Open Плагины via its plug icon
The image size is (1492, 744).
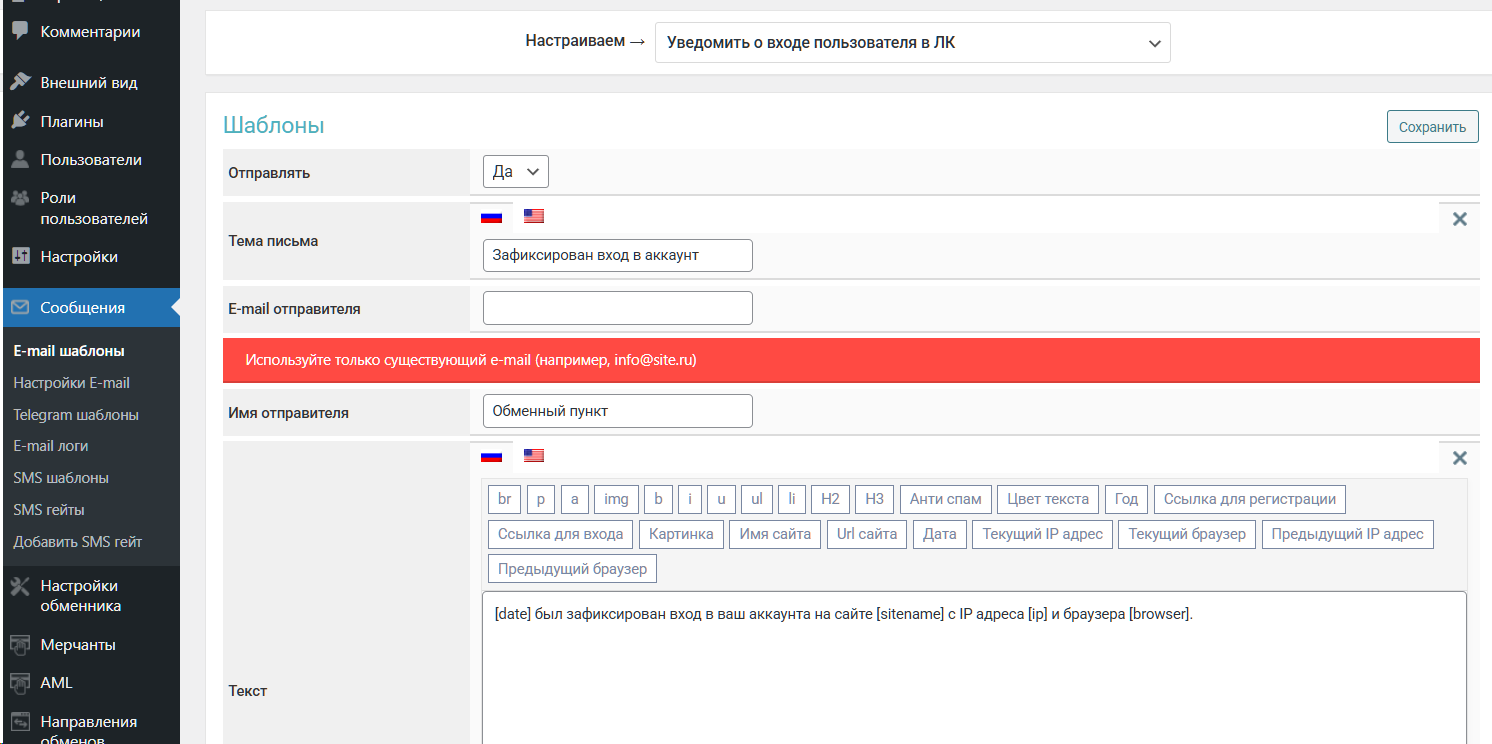(x=20, y=121)
